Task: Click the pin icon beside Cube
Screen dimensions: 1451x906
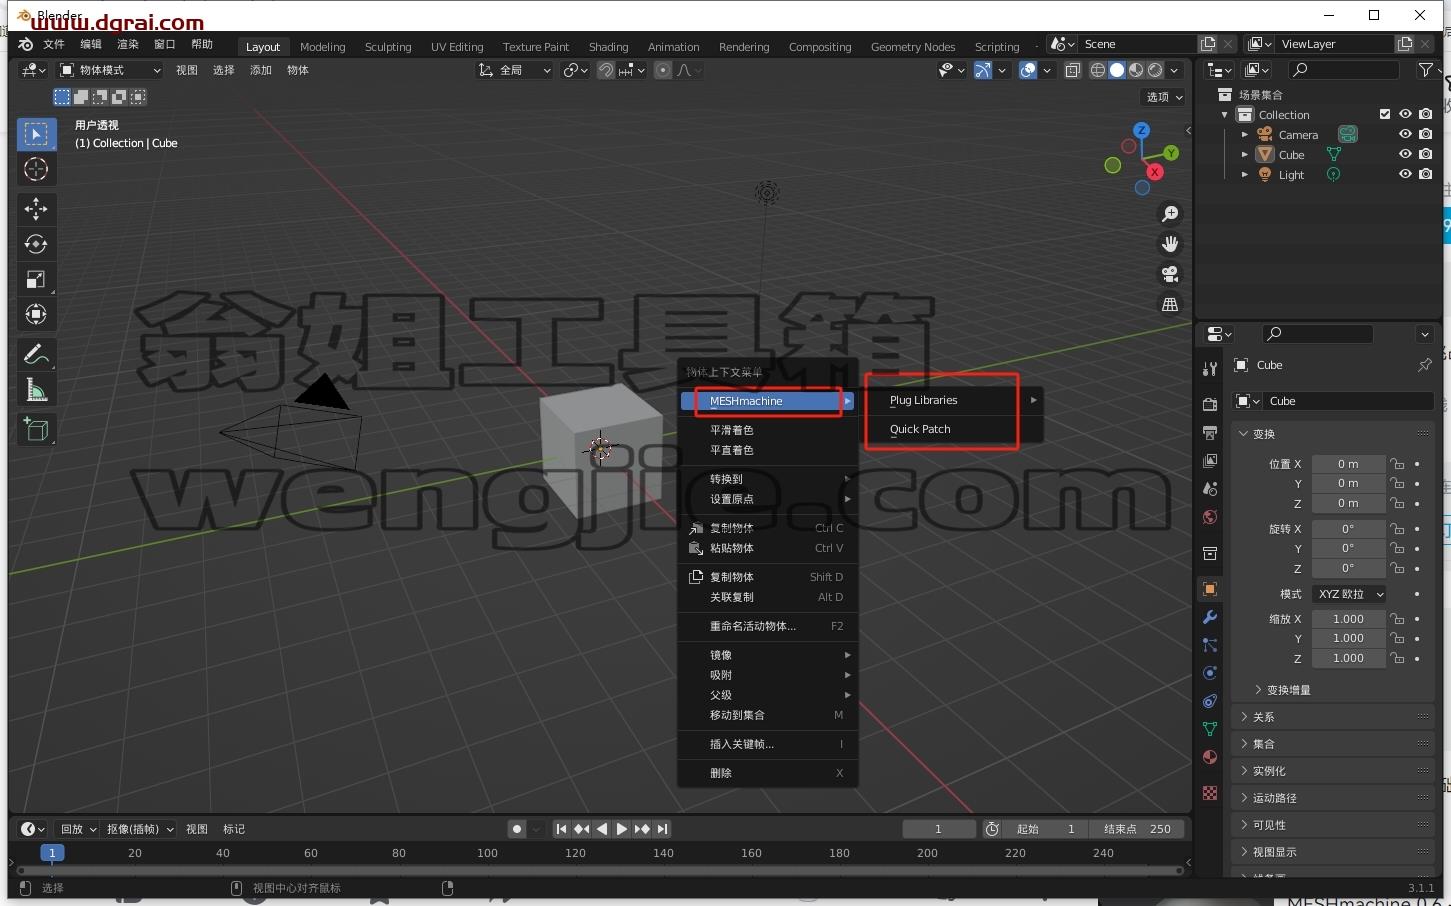Action: [1424, 365]
